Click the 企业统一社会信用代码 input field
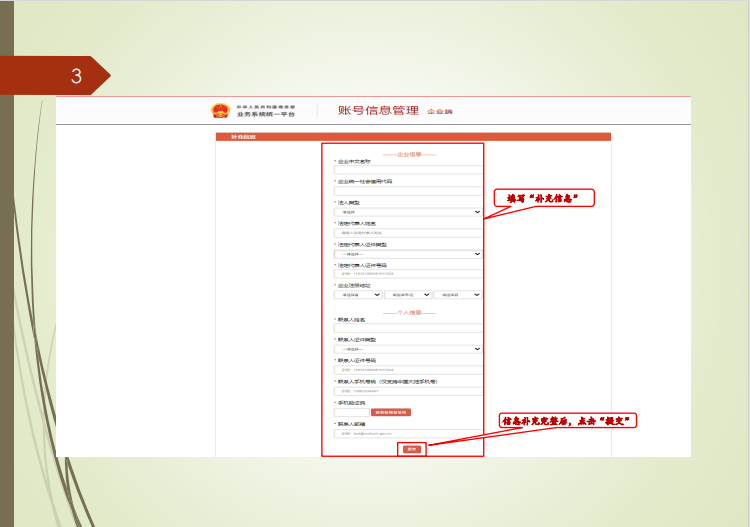This screenshot has width=750, height=527. click(x=407, y=191)
